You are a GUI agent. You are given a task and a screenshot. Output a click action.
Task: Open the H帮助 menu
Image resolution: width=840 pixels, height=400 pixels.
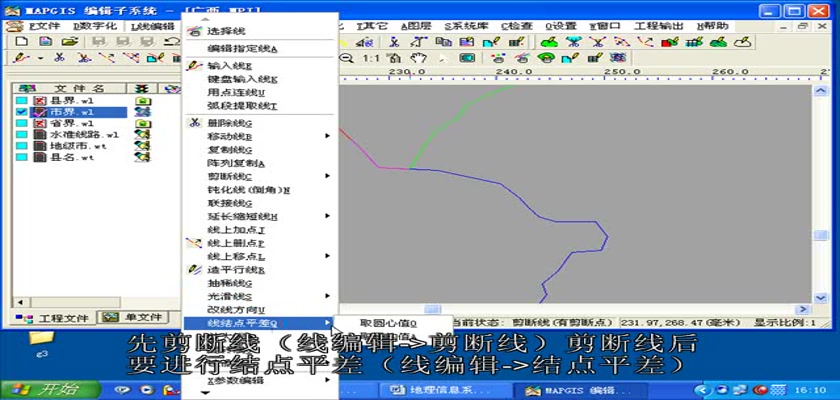(x=712, y=26)
